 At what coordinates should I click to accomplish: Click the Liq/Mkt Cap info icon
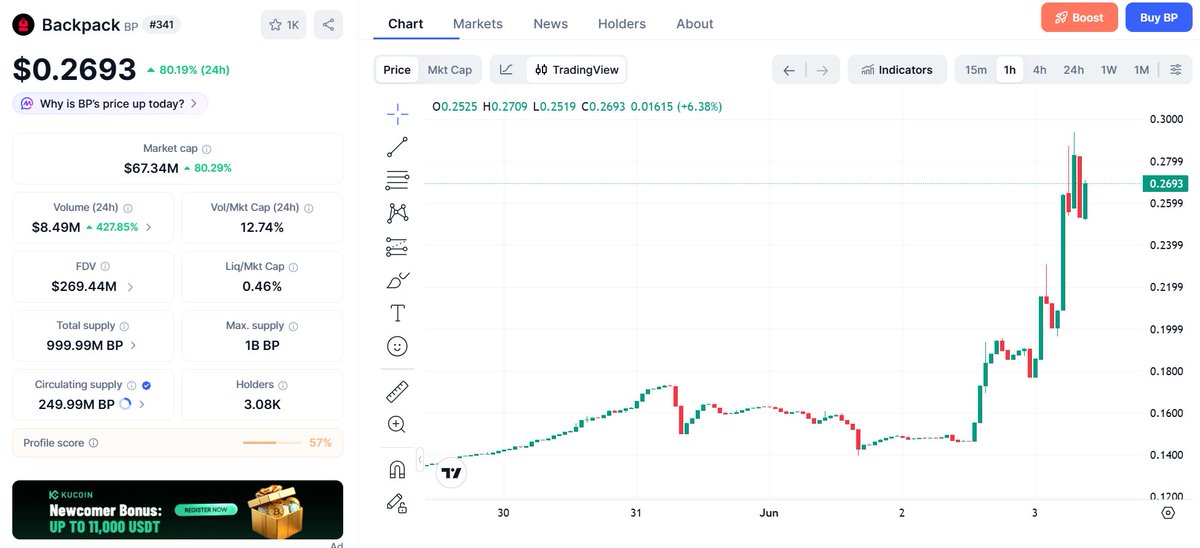(x=293, y=267)
